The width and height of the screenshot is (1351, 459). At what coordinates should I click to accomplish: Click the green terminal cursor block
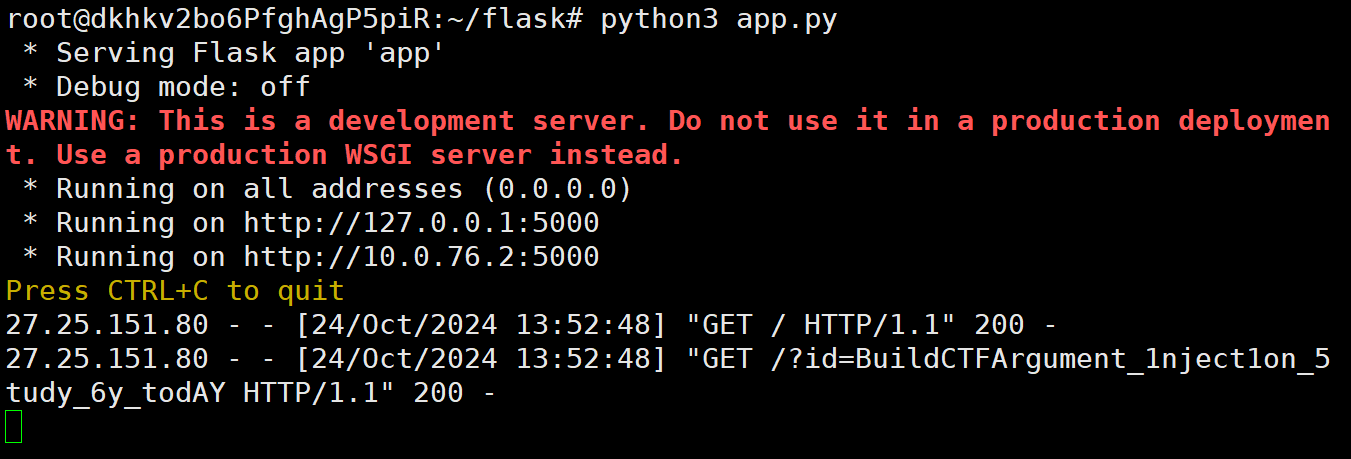coord(13,426)
